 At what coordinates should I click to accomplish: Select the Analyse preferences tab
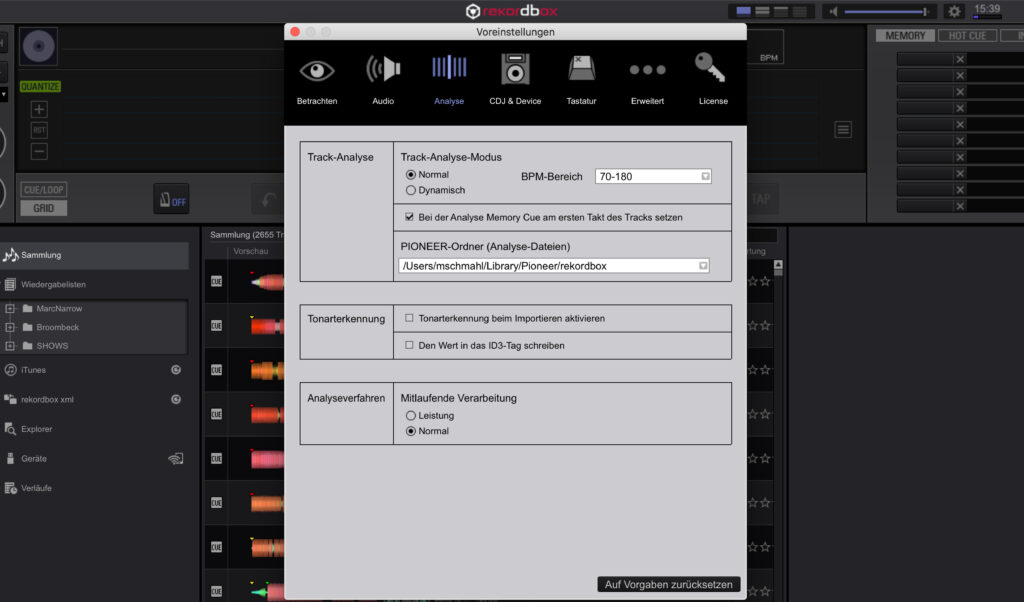click(x=449, y=80)
